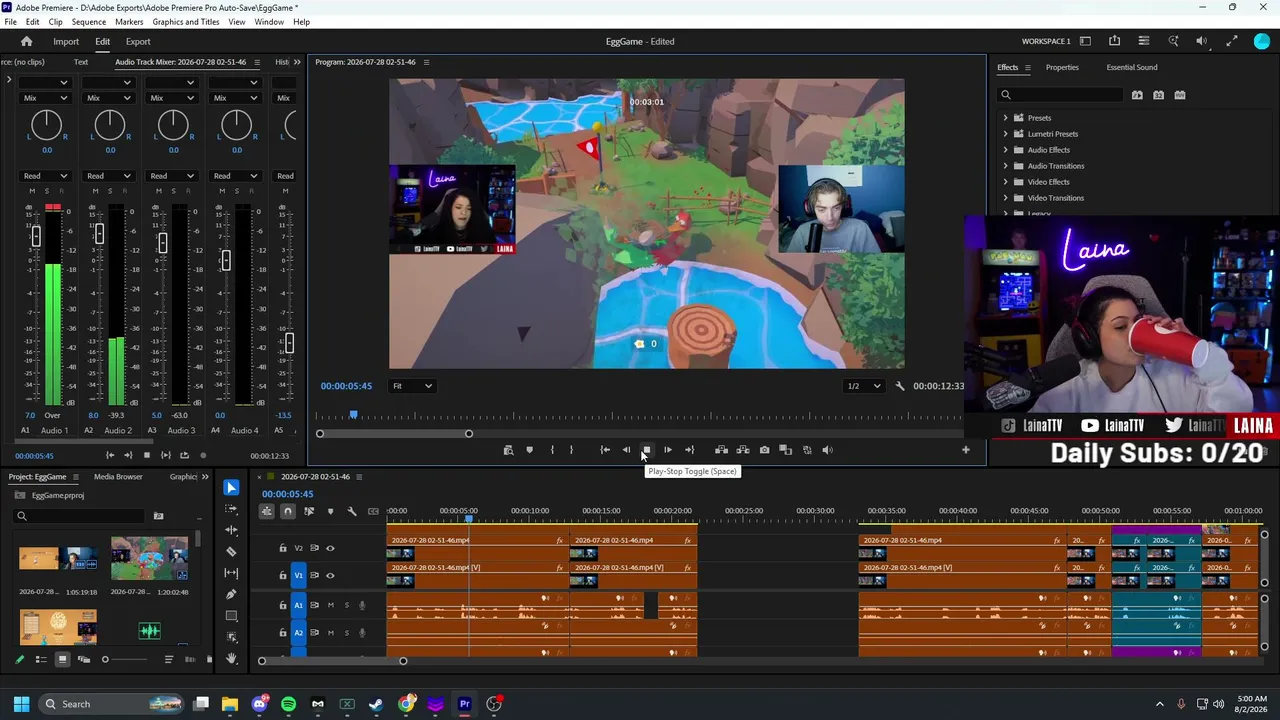Open Audio 2 Mix output dropdown
Image resolution: width=1280 pixels, height=720 pixels.
109,98
